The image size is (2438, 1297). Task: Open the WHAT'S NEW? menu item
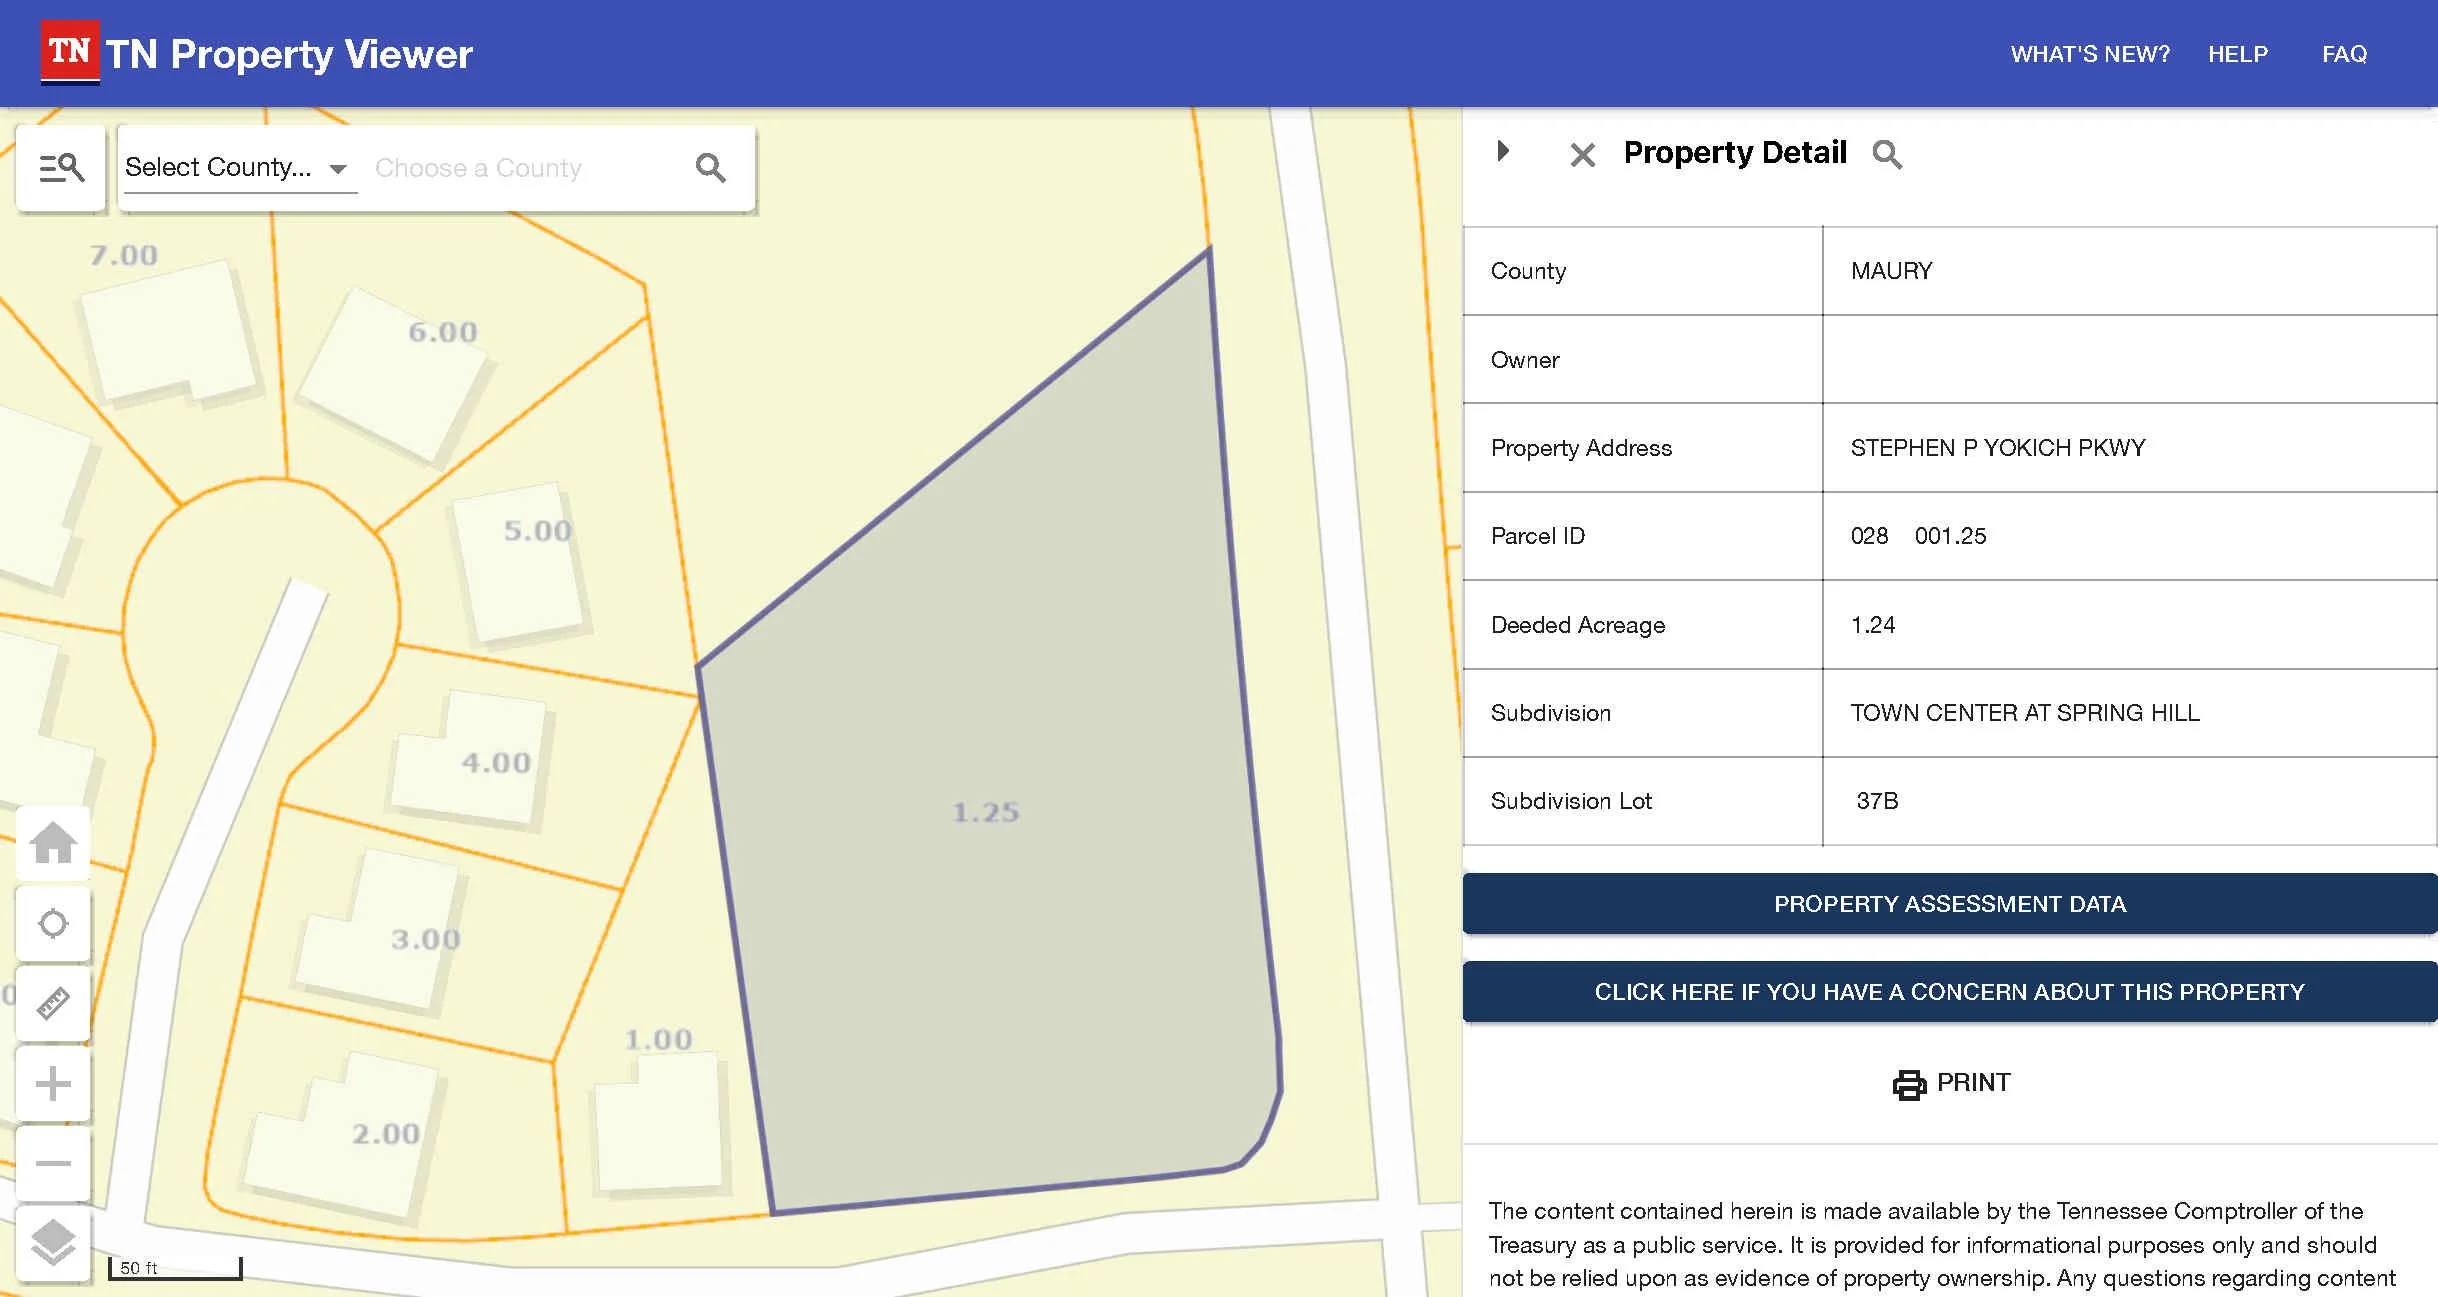[2090, 54]
